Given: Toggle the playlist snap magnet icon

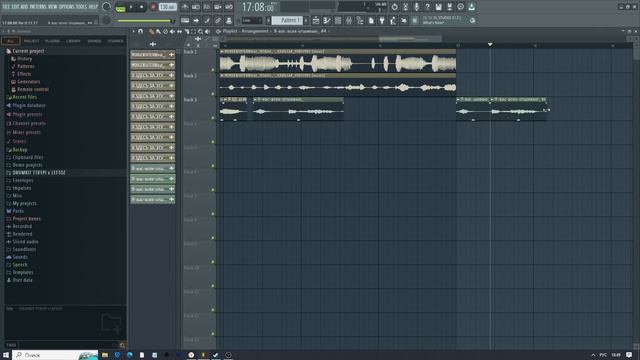Looking at the screenshot, I should [140, 31].
